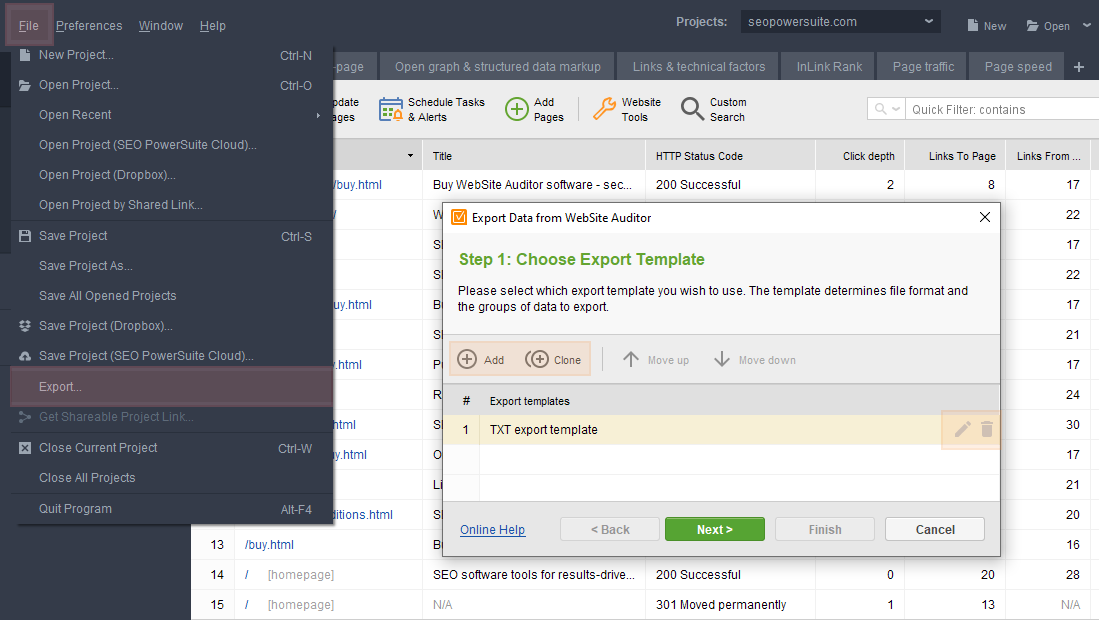This screenshot has width=1099, height=620.
Task: Switch to Page speed tab
Action: click(x=1018, y=67)
